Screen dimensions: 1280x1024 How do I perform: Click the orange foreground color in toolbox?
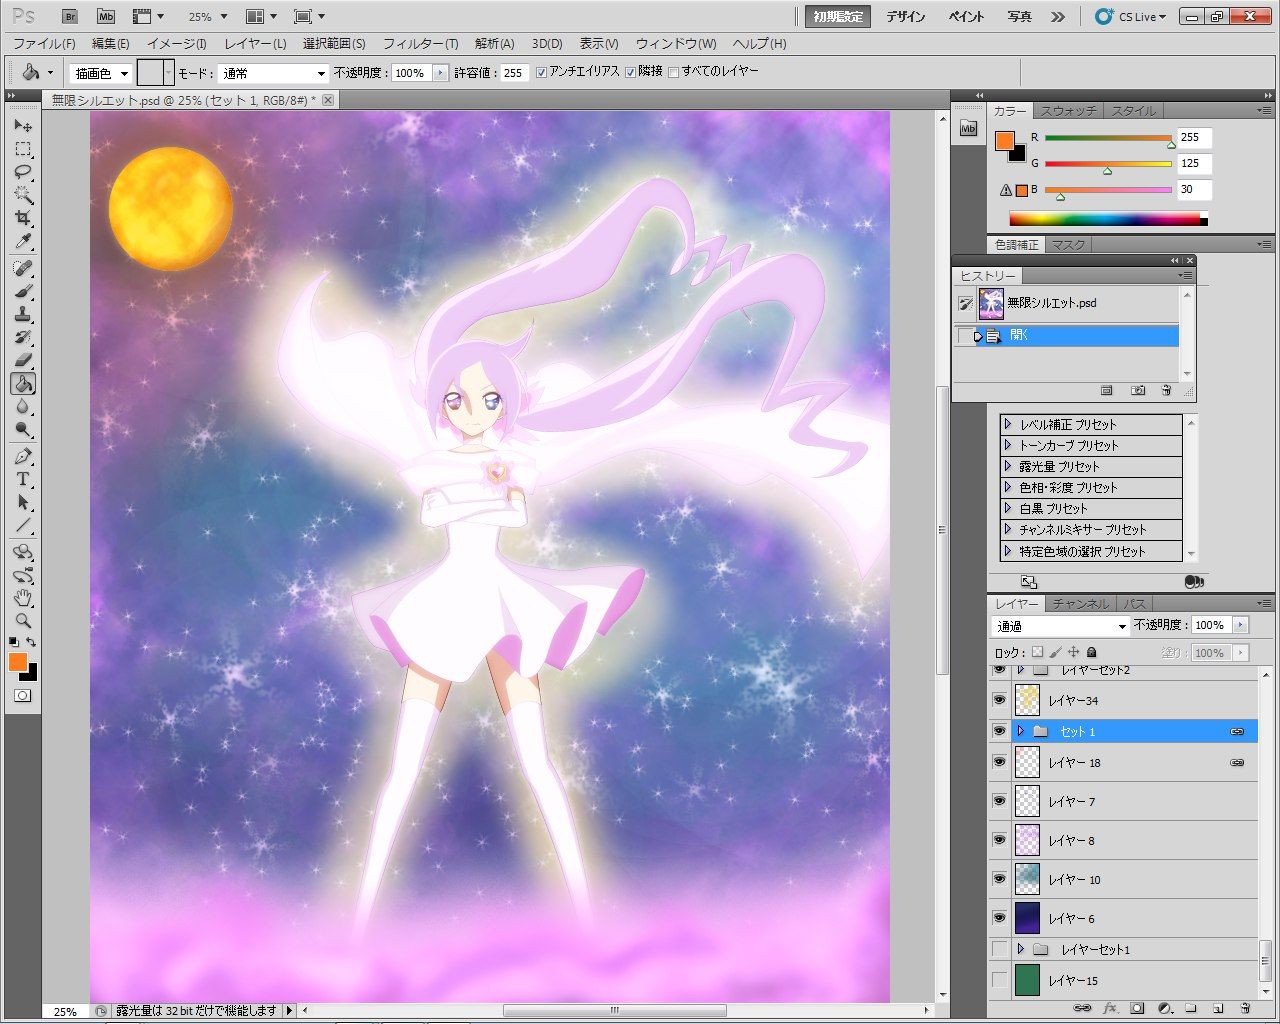pos(18,662)
